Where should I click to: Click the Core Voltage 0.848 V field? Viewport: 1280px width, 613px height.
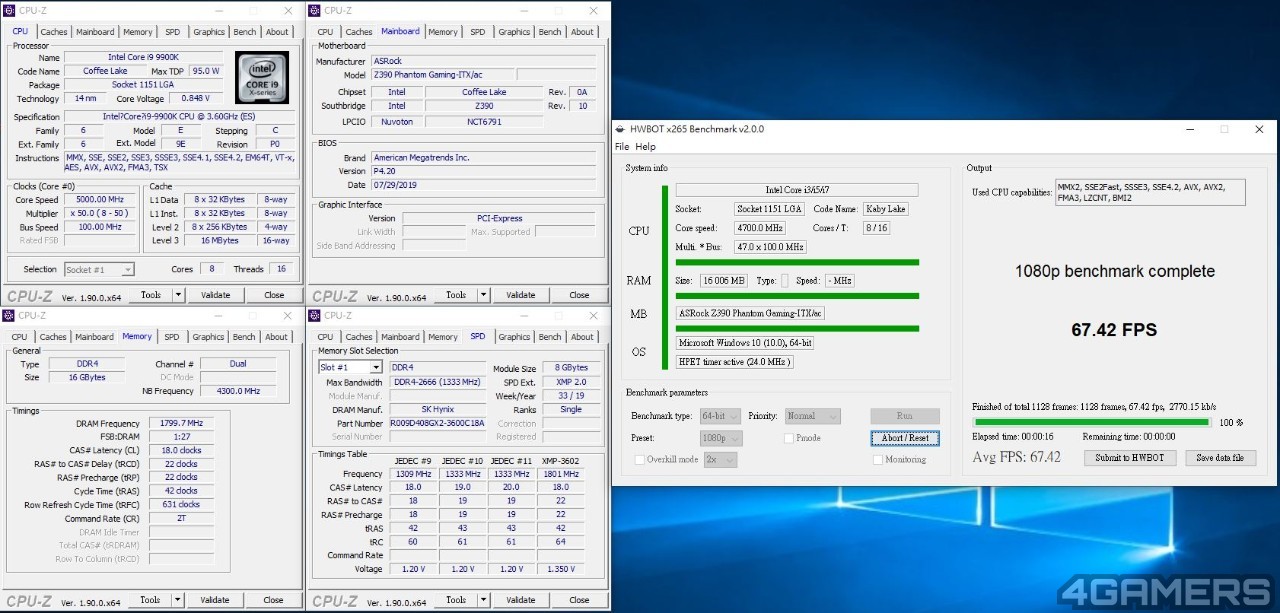(195, 99)
